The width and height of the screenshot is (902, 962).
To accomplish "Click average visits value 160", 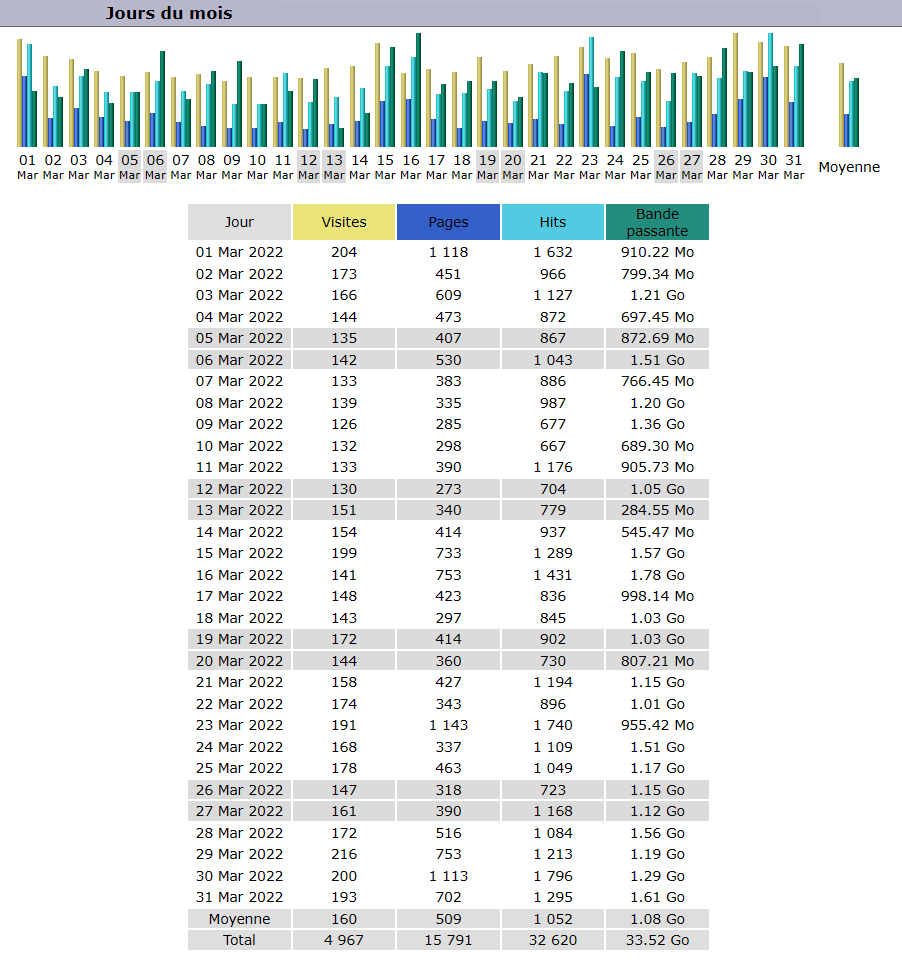I will [x=344, y=918].
